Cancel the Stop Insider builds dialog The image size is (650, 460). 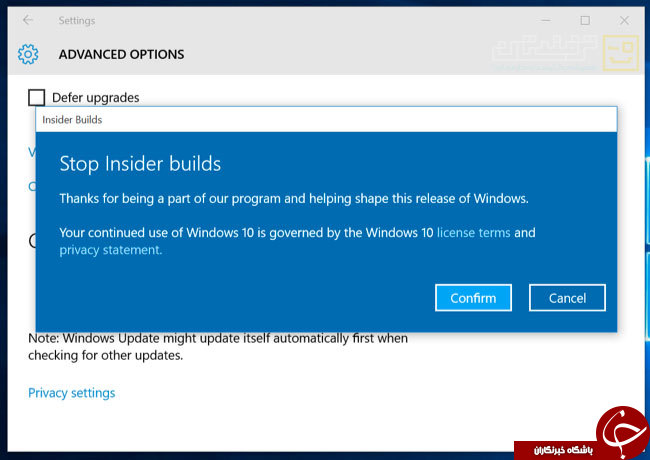point(567,298)
